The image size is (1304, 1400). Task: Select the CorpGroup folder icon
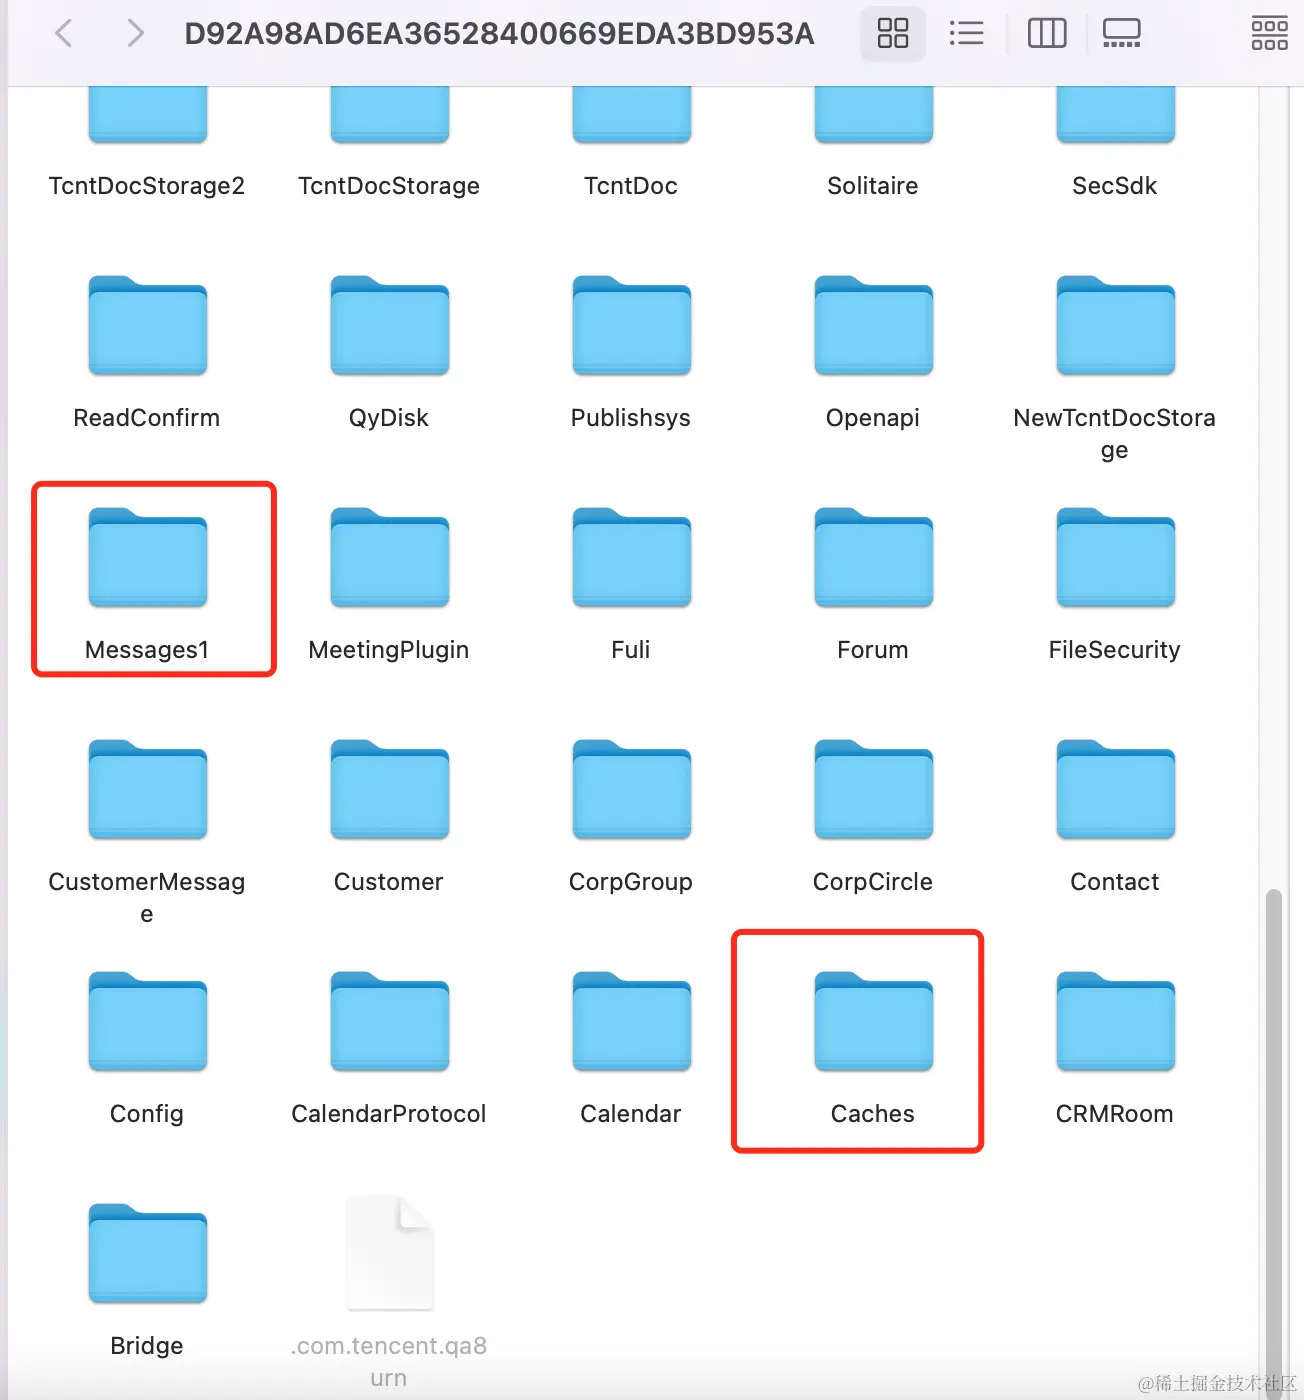coord(631,789)
